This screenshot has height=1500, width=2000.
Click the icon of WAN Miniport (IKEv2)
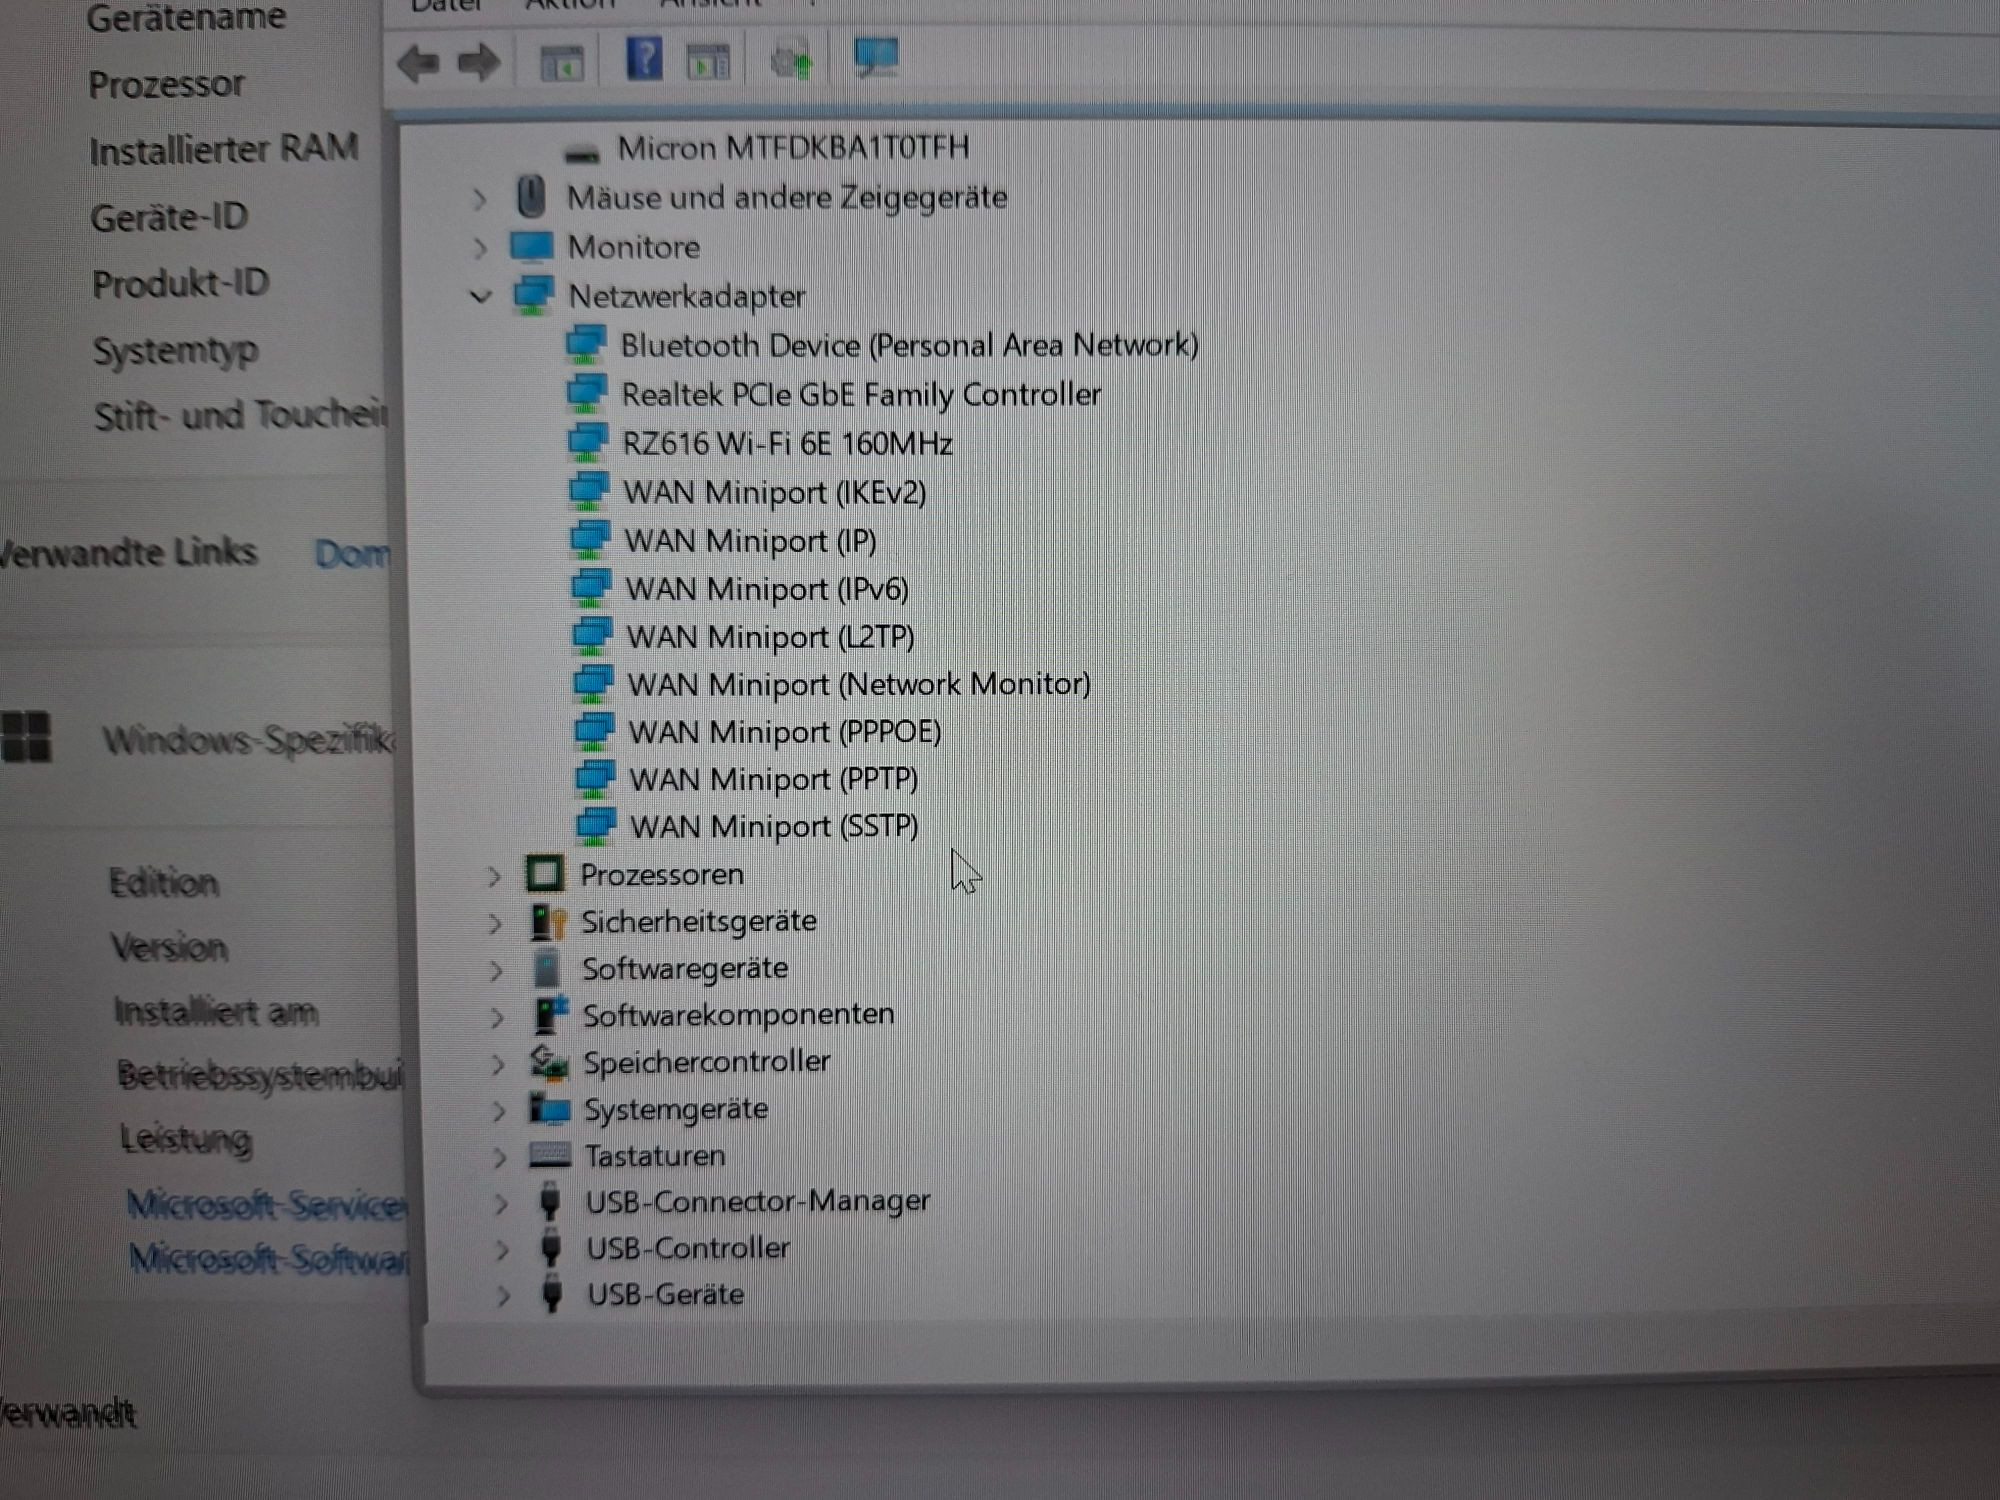pyautogui.click(x=589, y=491)
